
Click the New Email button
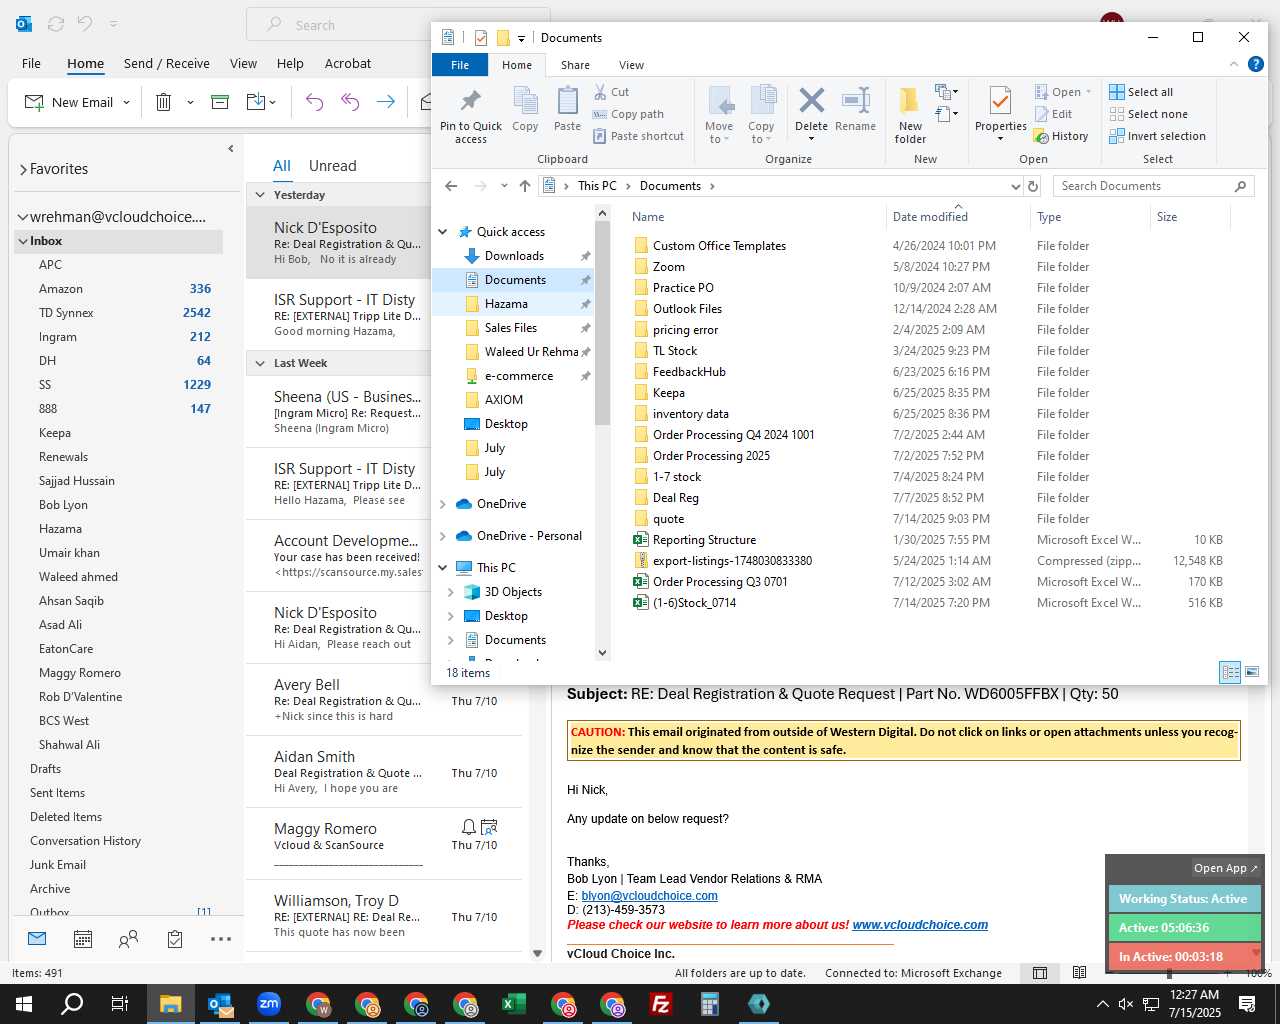pyautogui.click(x=69, y=102)
